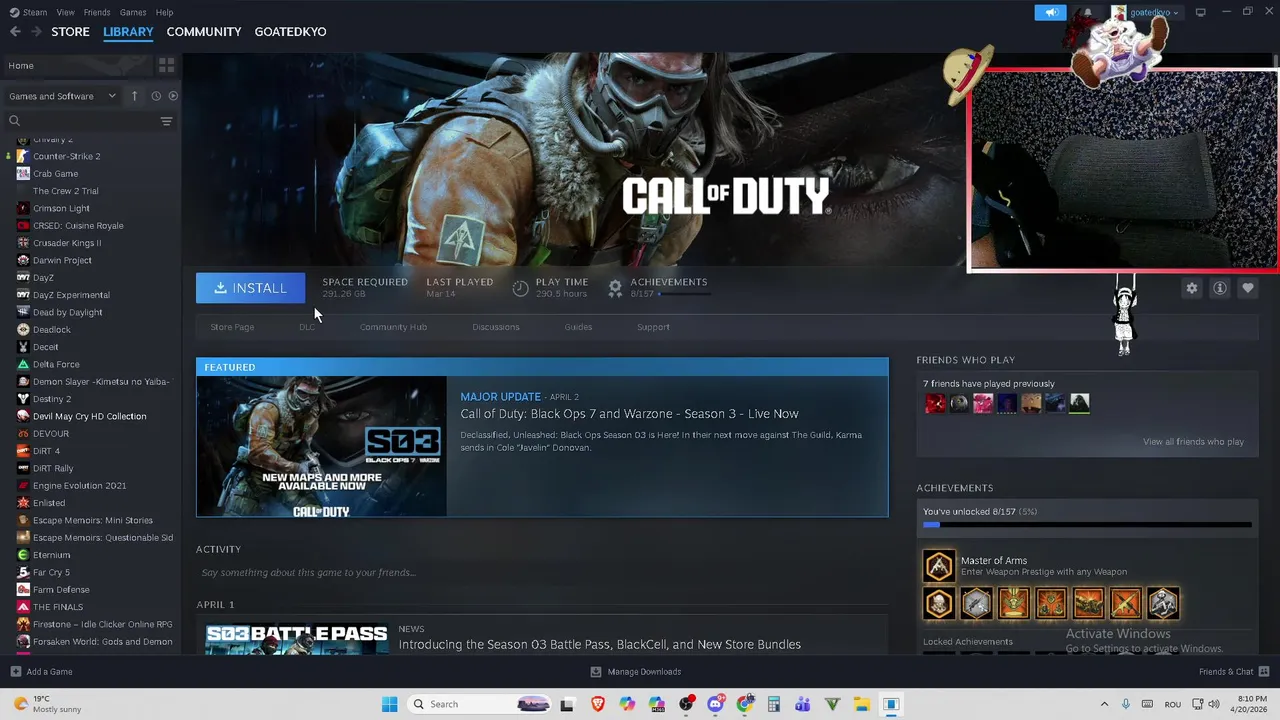The image size is (1280, 720).
Task: Open Manage Downloads
Action: point(635,672)
